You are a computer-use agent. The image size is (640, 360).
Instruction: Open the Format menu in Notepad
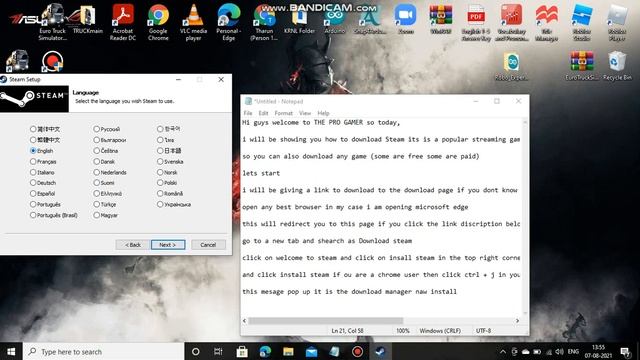pos(283,113)
